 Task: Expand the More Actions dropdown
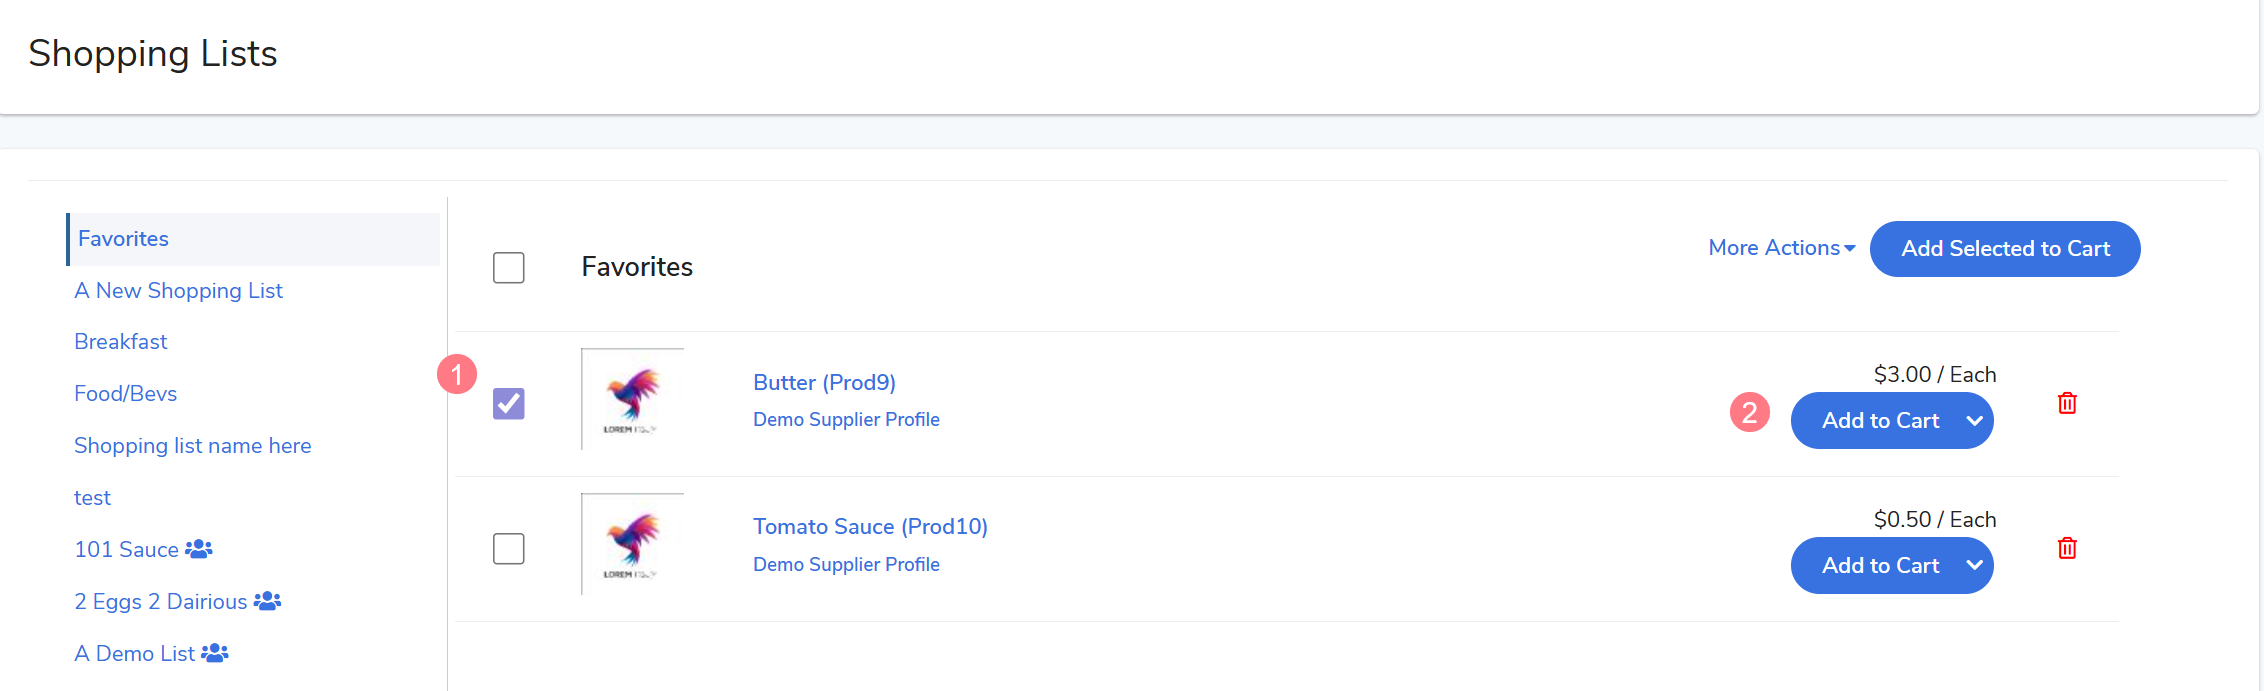coord(1781,248)
